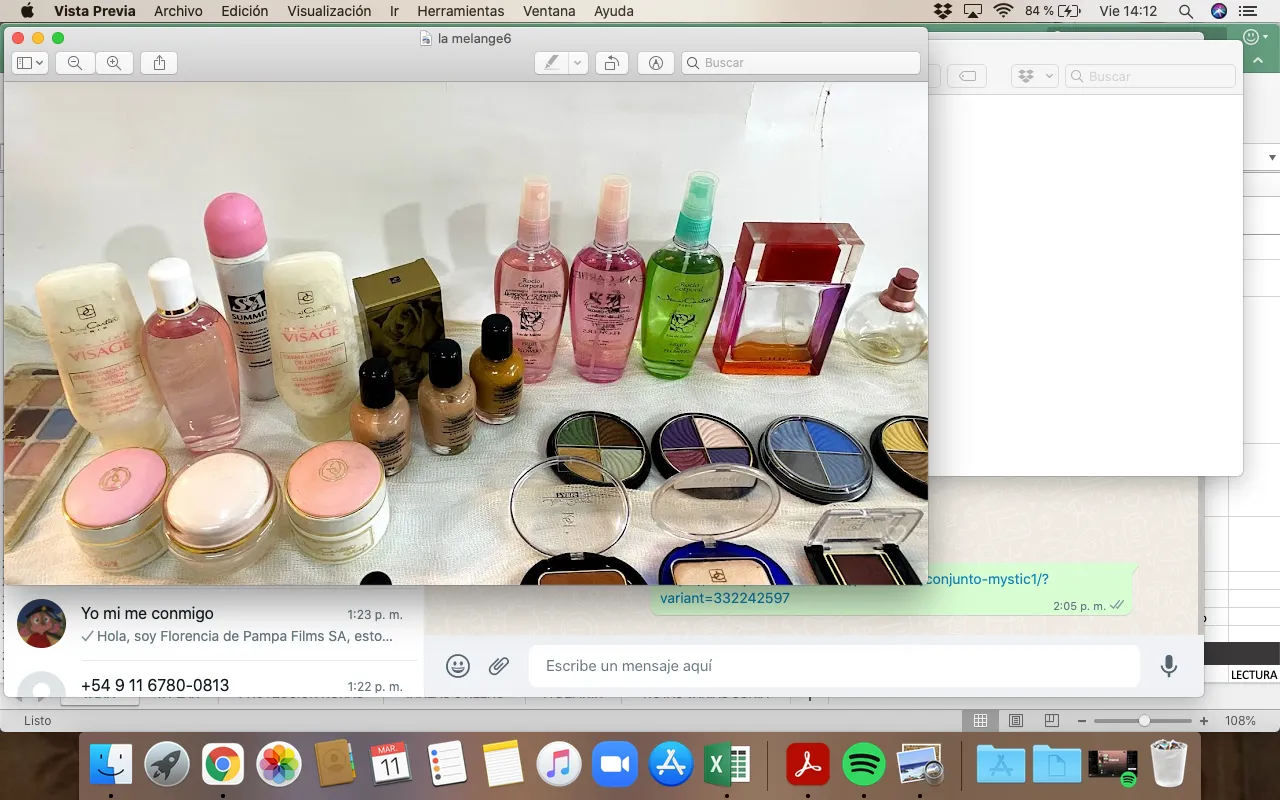Viewport: 1280px width, 800px height.
Task: Open the Herramientas menu
Action: click(x=460, y=11)
